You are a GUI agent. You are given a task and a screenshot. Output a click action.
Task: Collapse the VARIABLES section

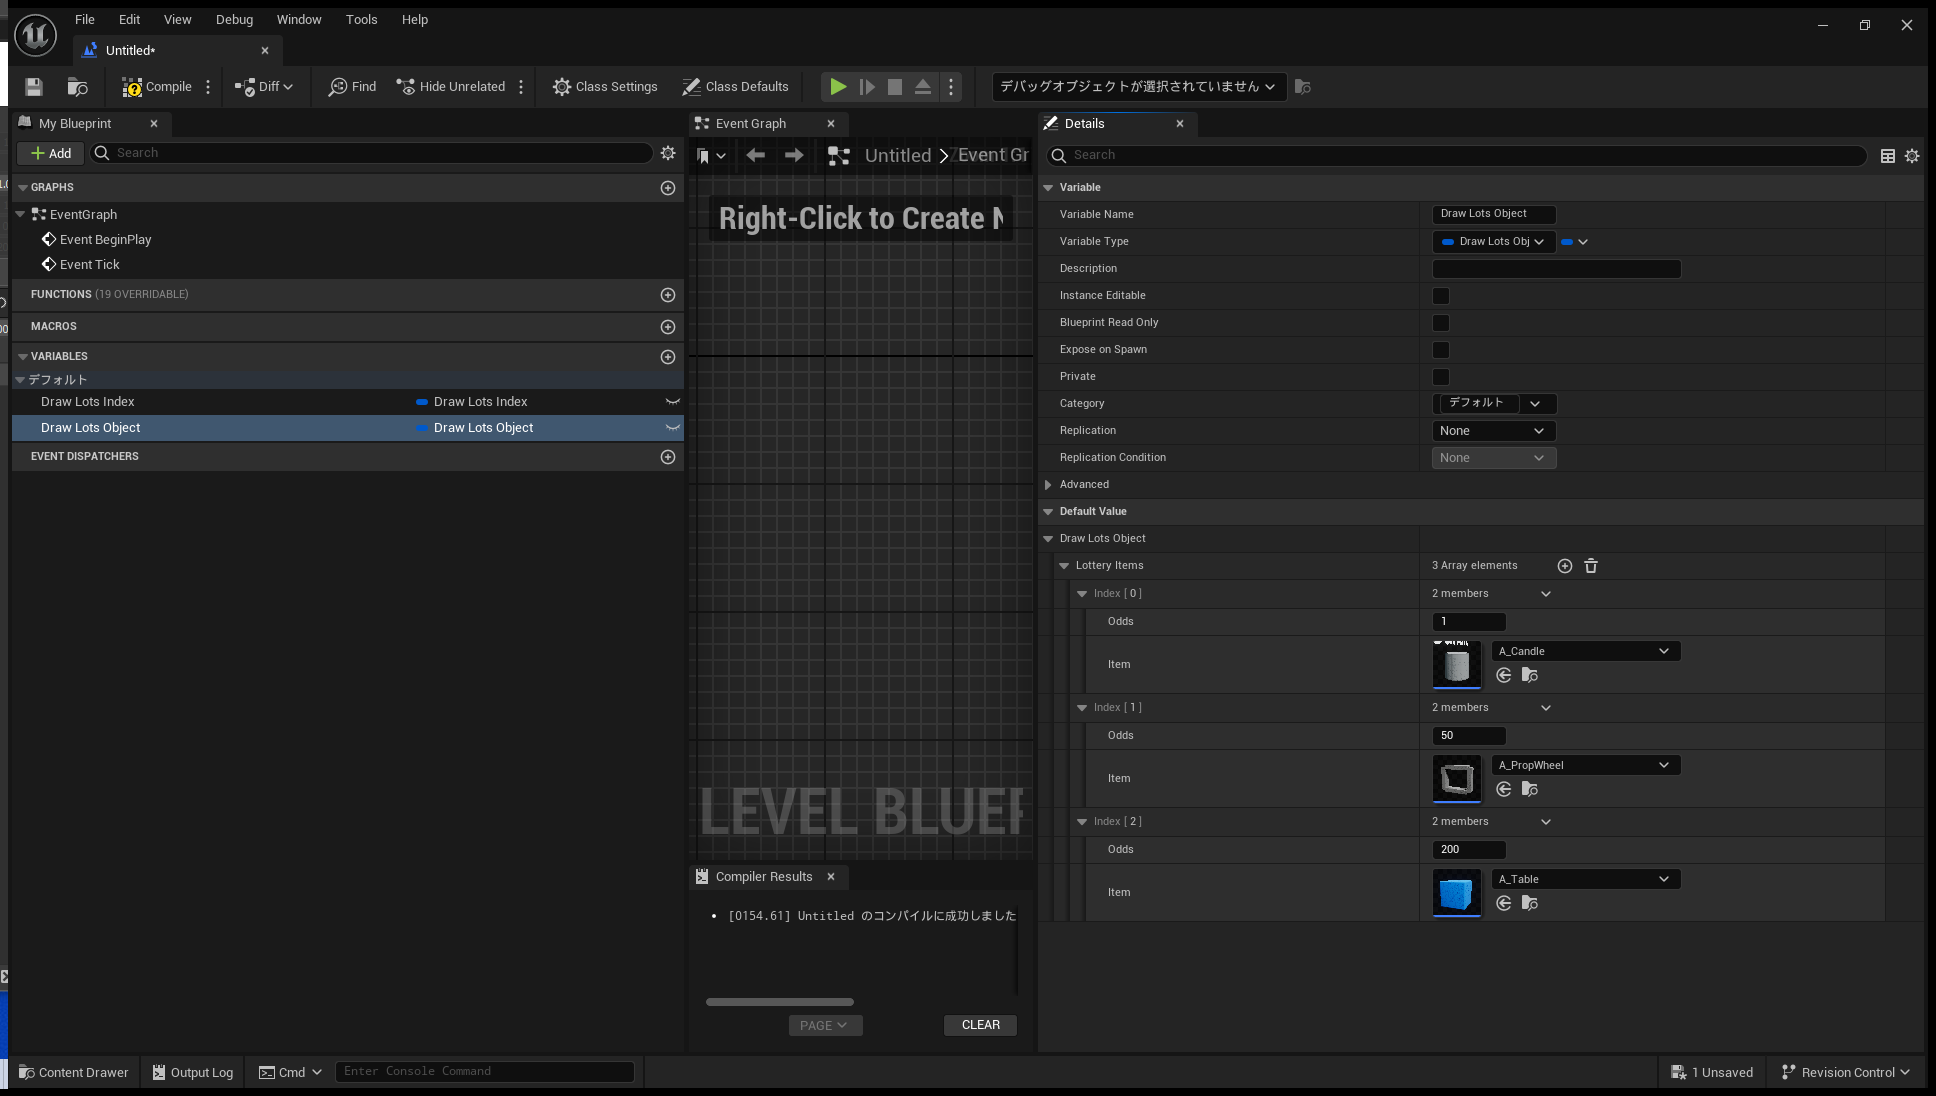[23, 357]
